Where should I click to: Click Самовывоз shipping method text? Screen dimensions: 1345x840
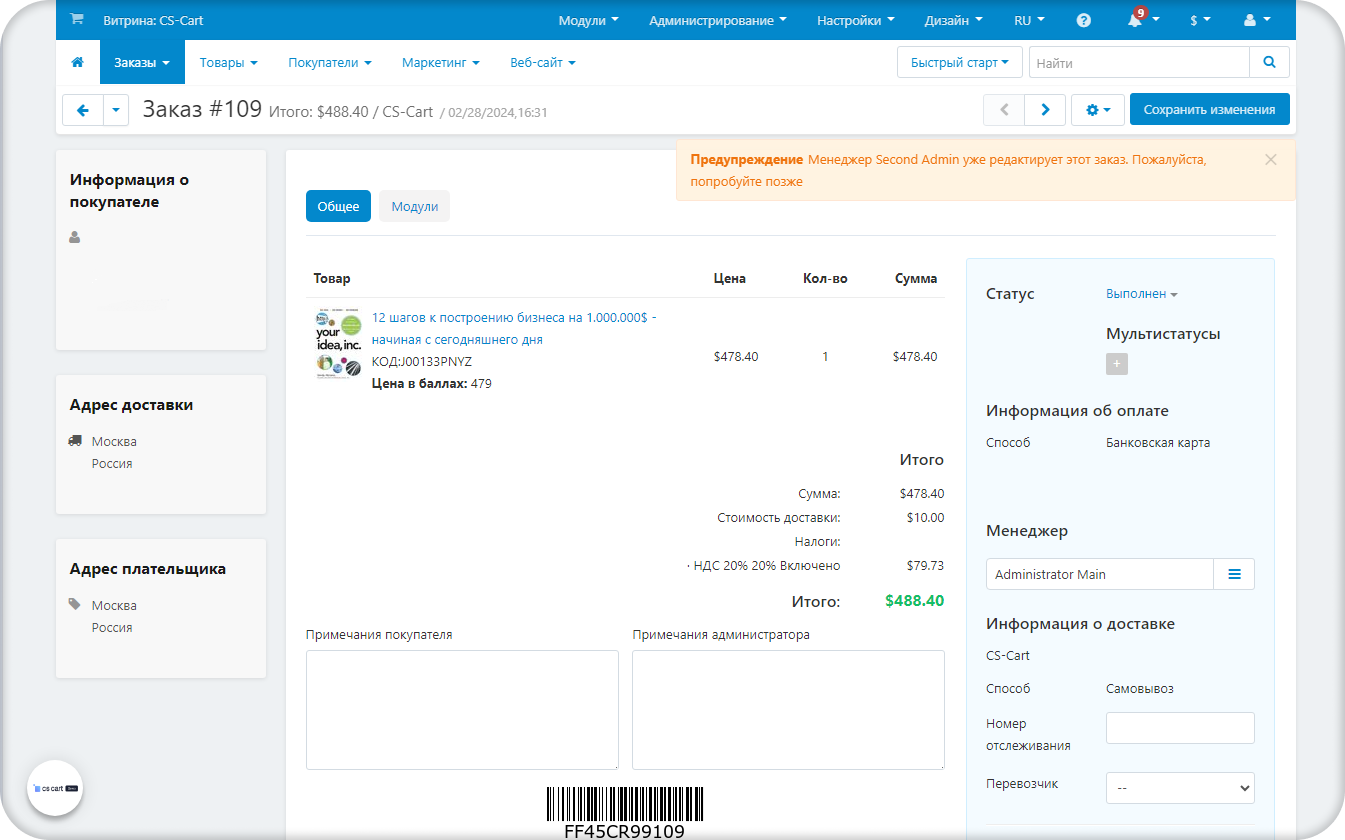(1140, 689)
